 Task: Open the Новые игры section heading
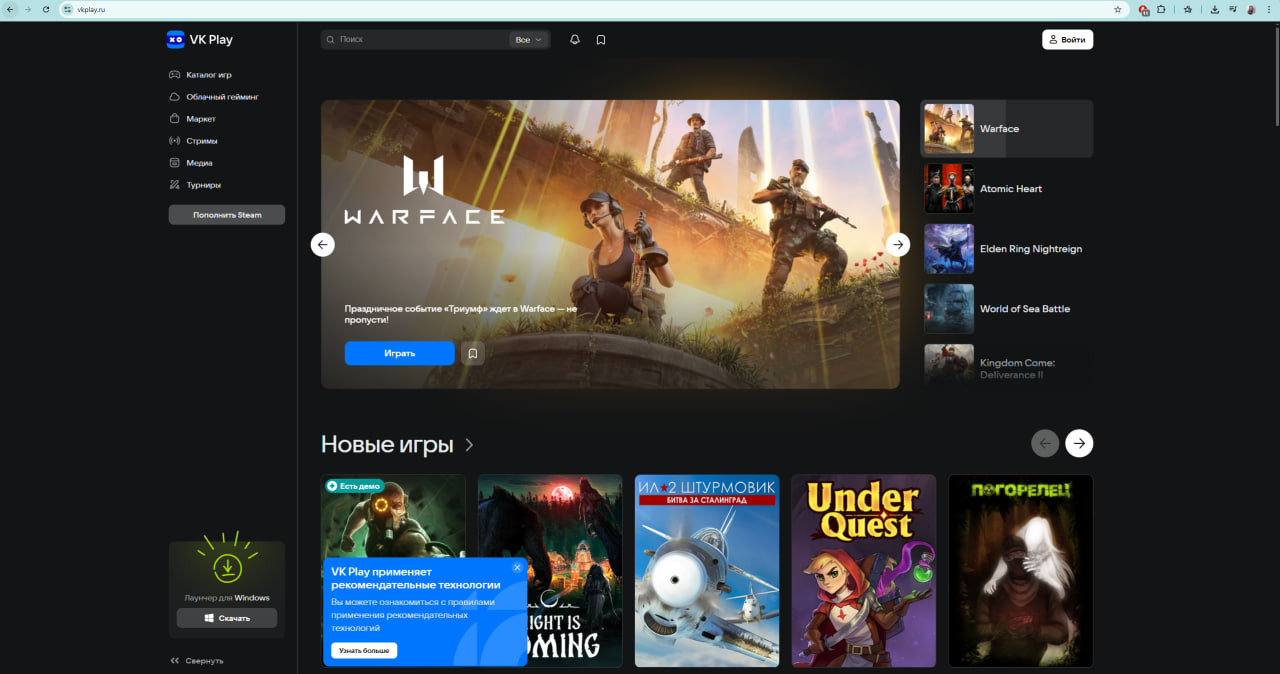pos(397,445)
